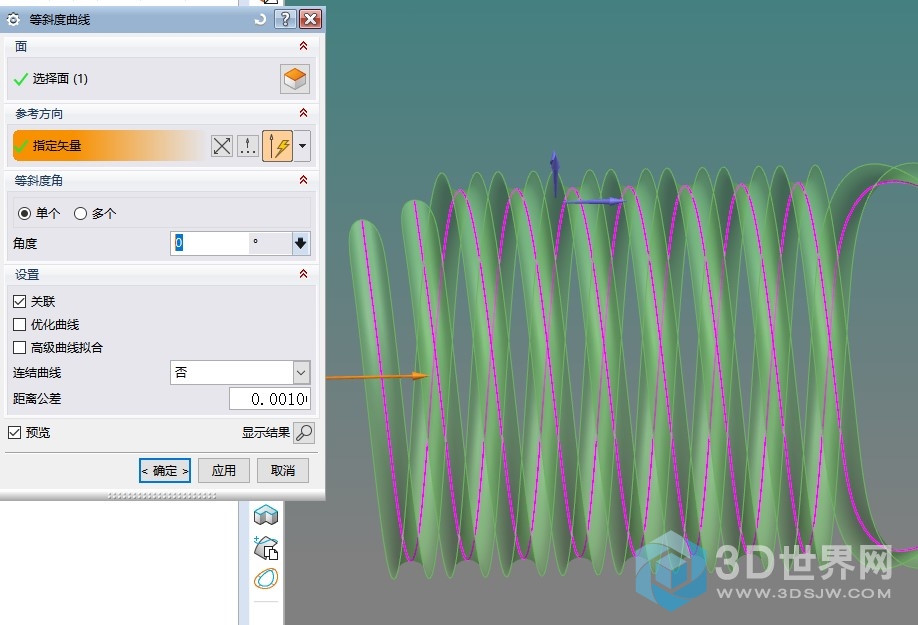Toggle the 关联 checkbox

coord(19,301)
